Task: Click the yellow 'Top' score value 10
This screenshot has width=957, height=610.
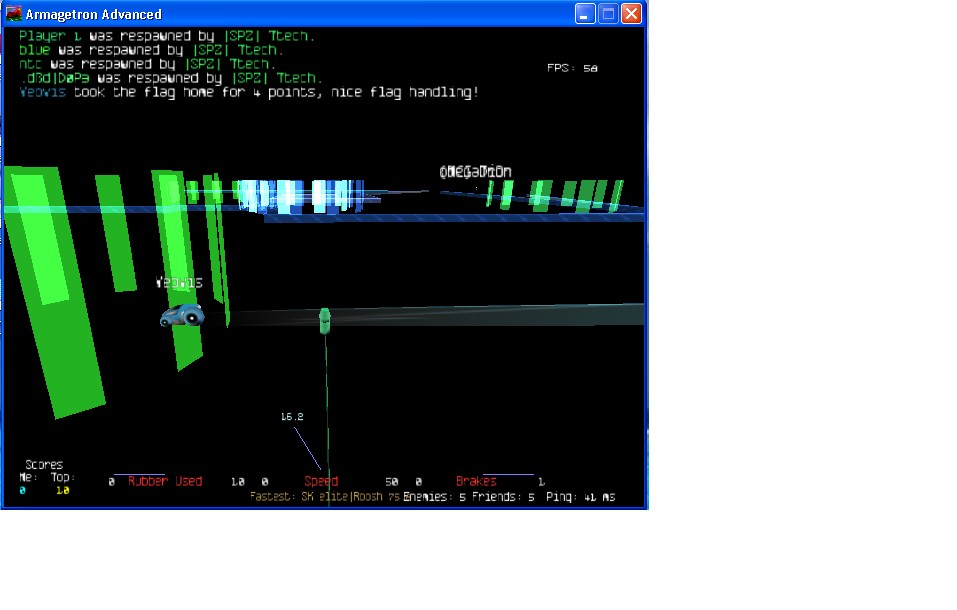Action: pyautogui.click(x=62, y=490)
